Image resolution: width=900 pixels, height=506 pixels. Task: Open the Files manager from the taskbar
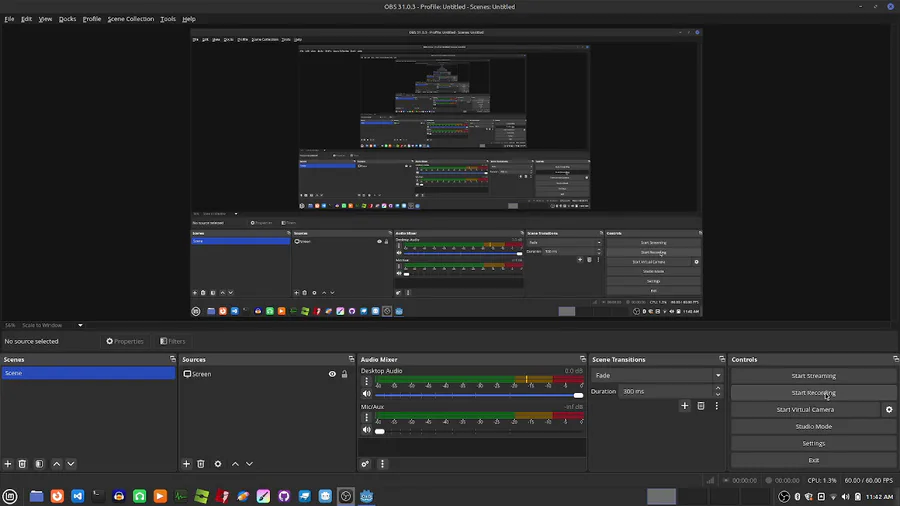36,496
